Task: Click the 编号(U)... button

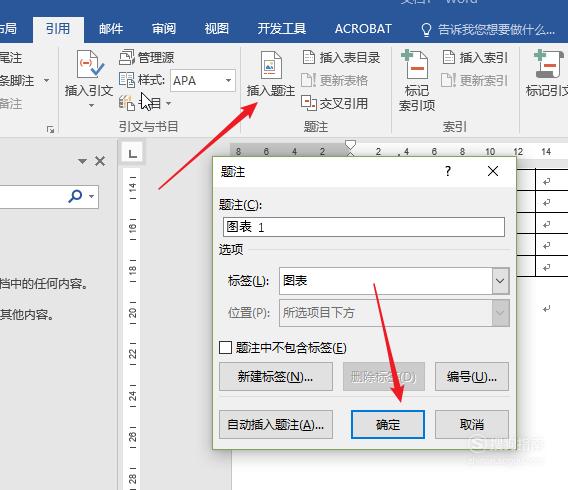Action: pyautogui.click(x=472, y=377)
